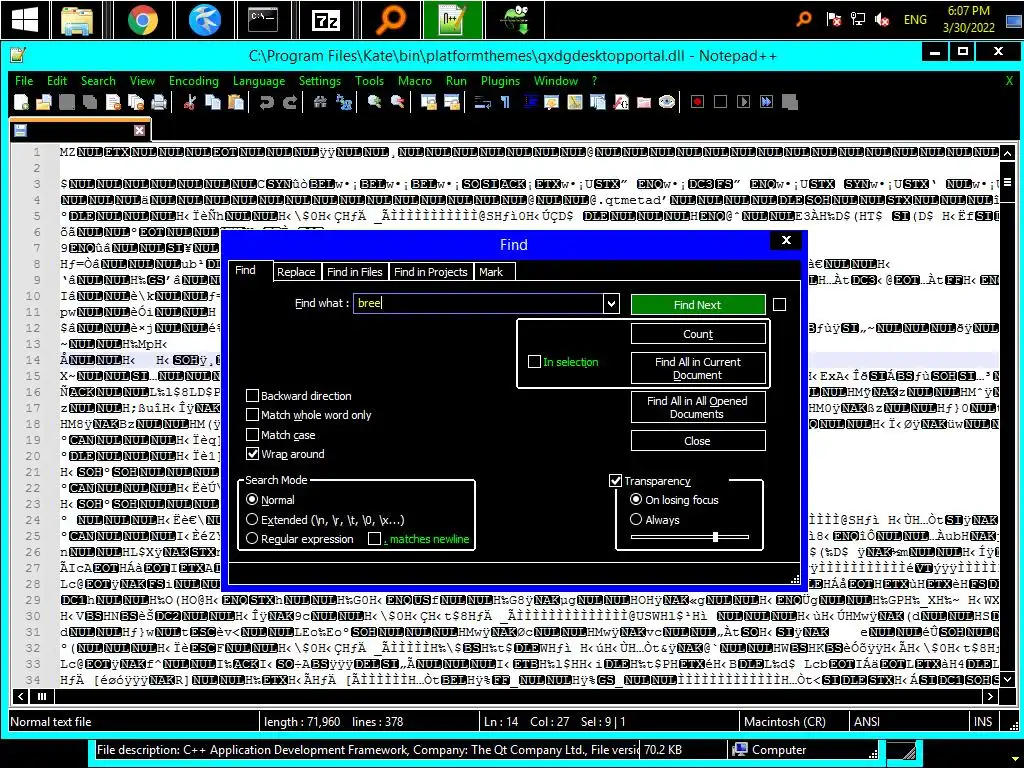
Task: Open Chrome from the taskbar
Action: pos(143,20)
